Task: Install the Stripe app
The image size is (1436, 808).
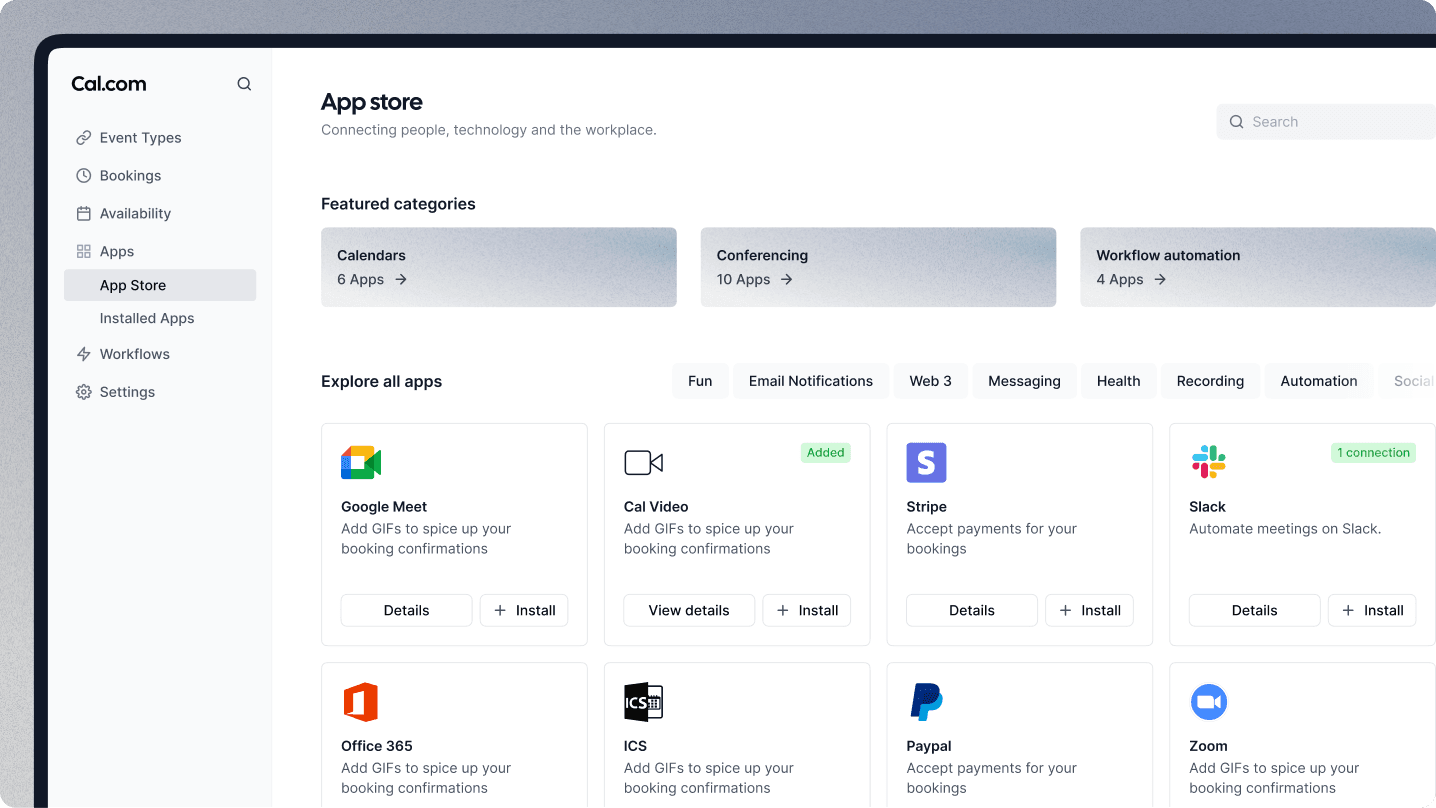Action: pyautogui.click(x=1089, y=610)
